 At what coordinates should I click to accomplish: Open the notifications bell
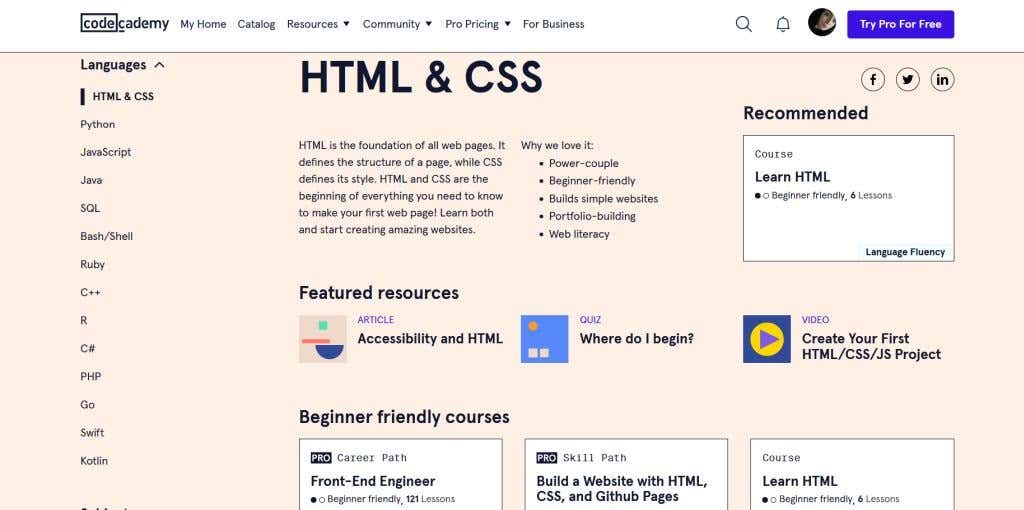[783, 24]
